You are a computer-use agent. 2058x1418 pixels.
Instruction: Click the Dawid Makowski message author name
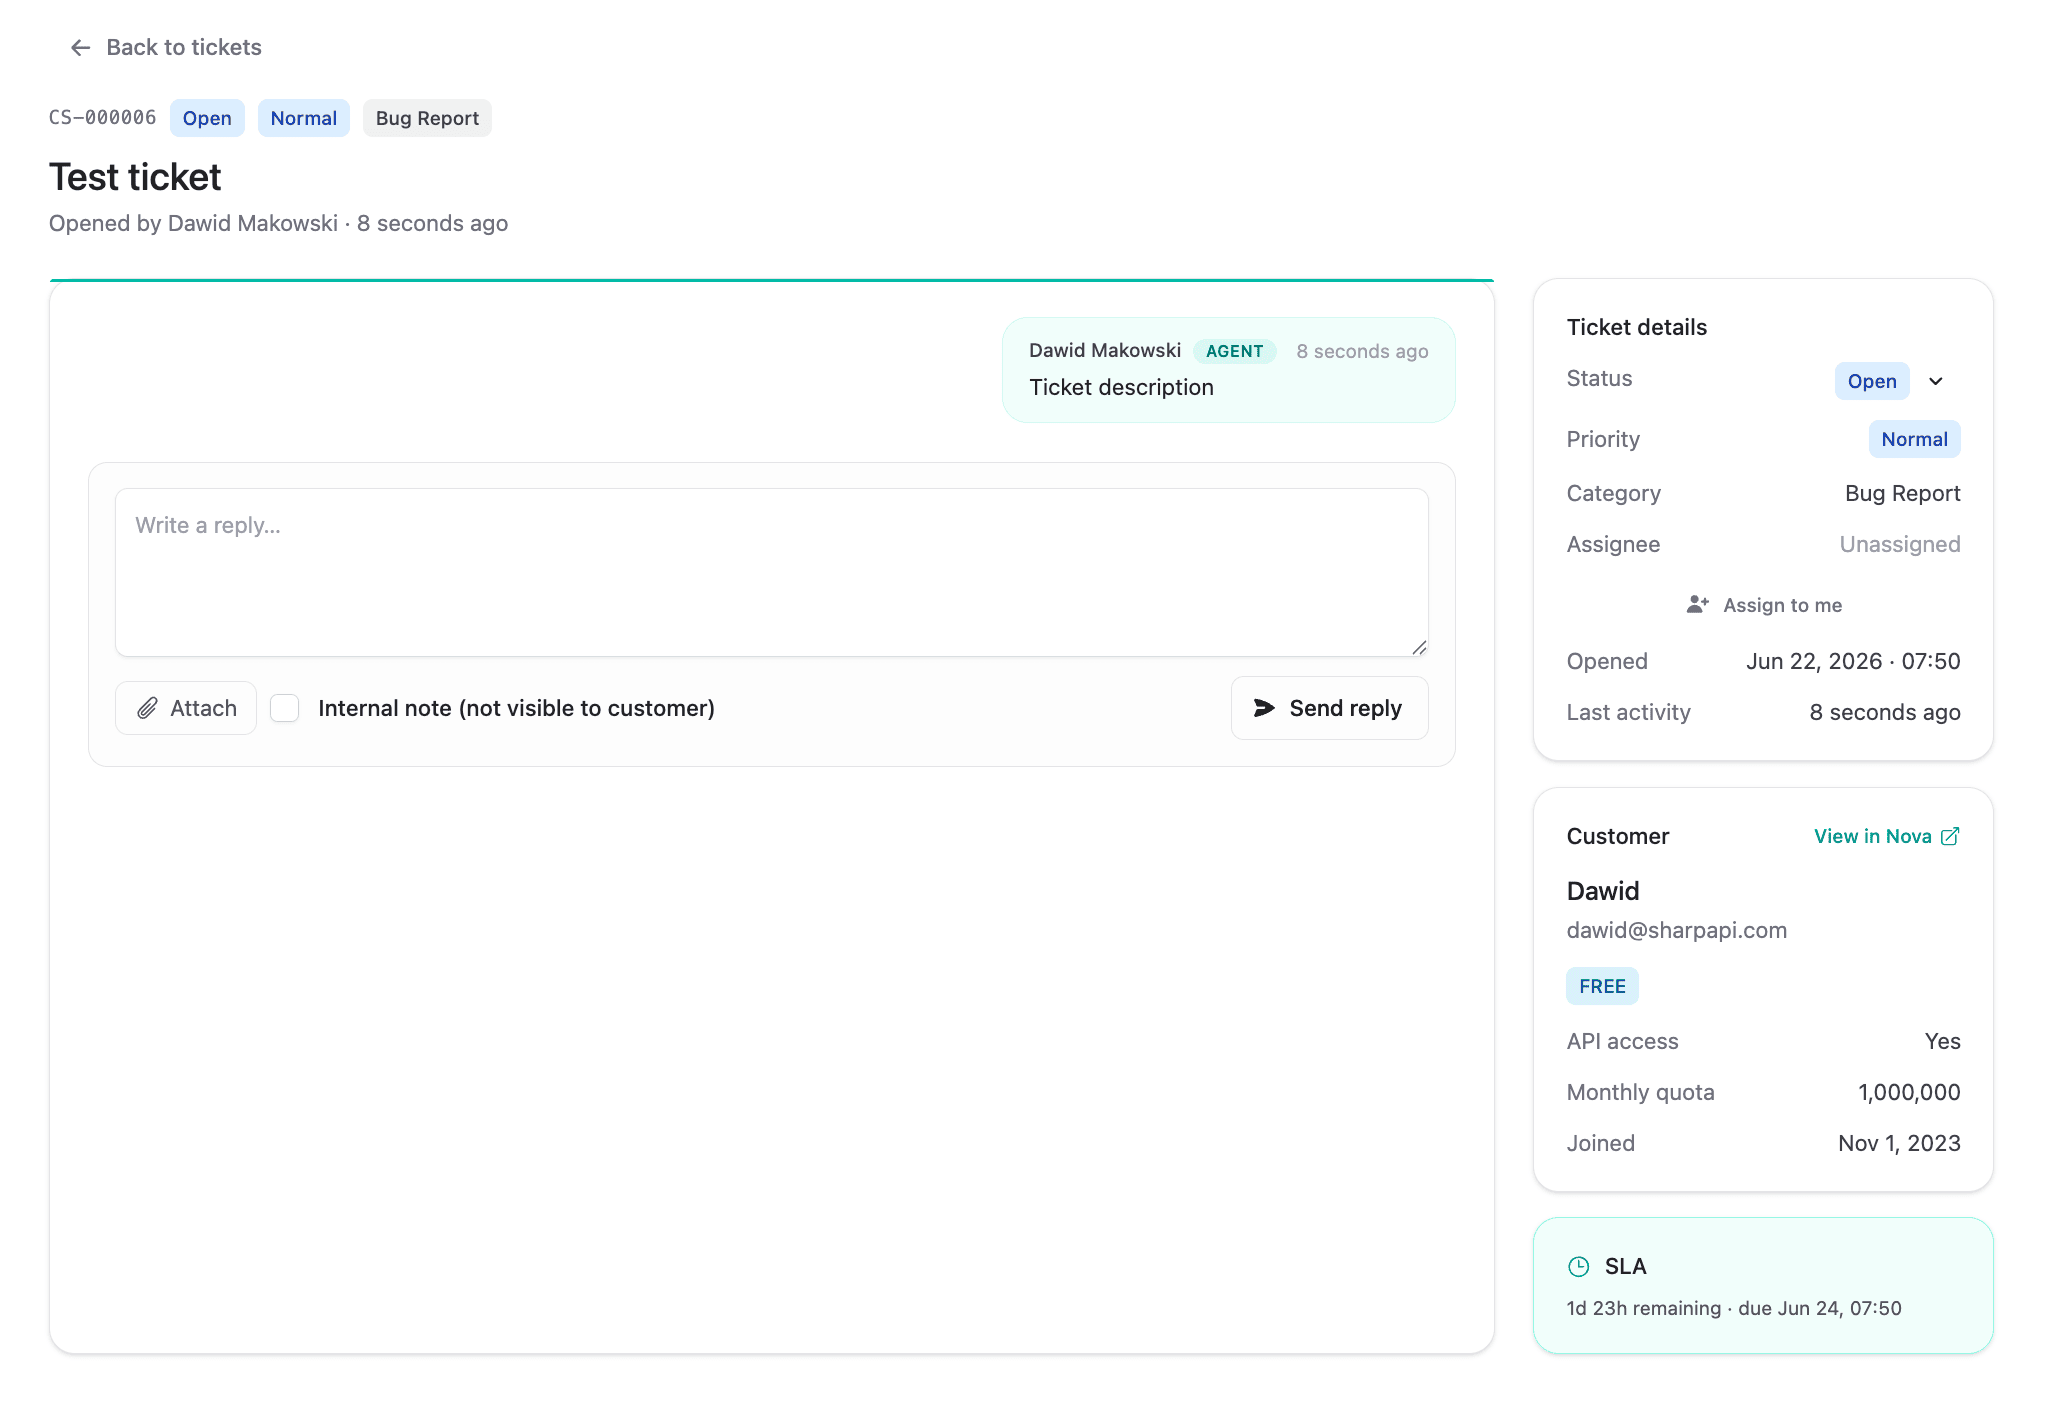coord(1105,350)
